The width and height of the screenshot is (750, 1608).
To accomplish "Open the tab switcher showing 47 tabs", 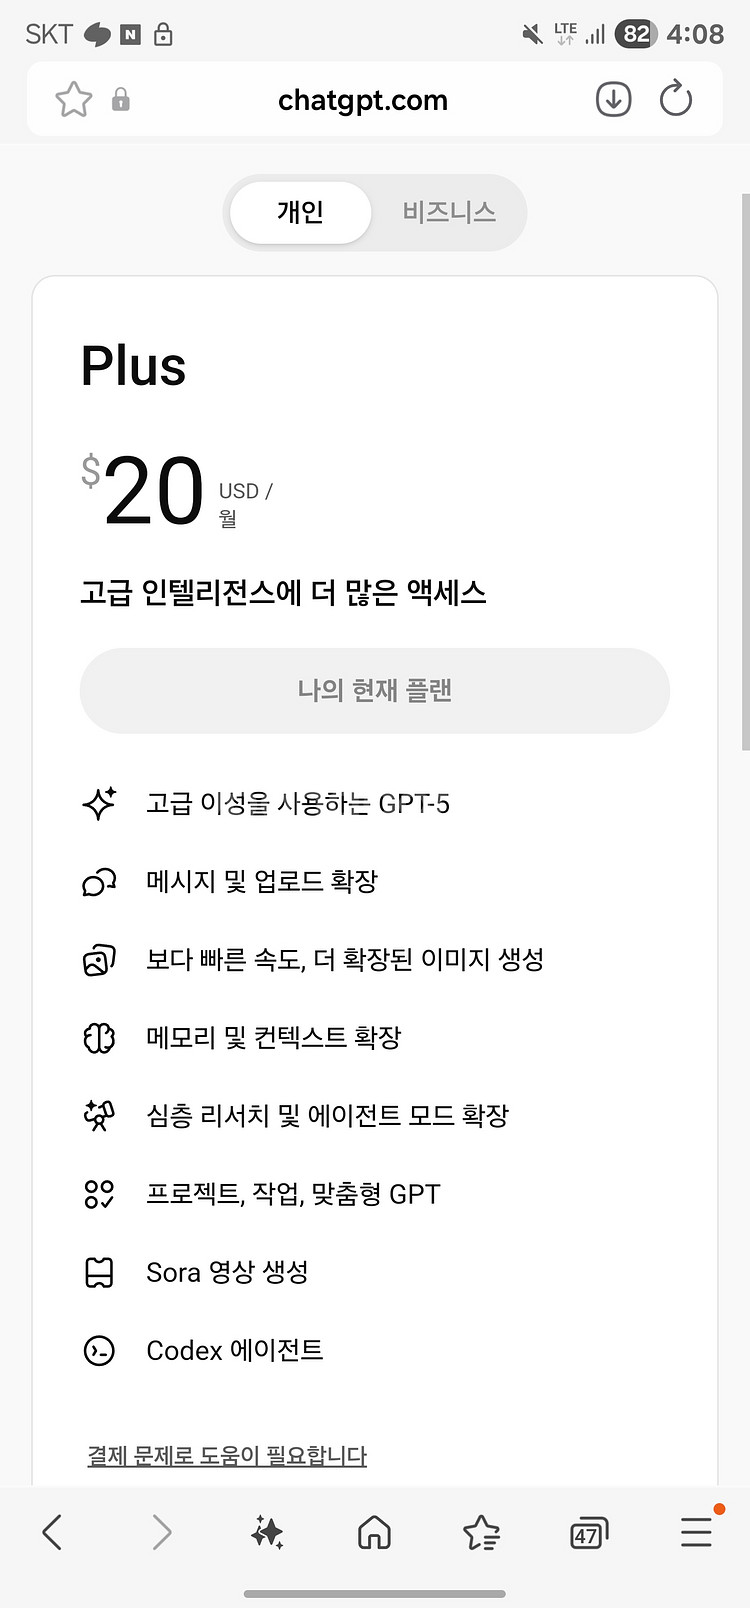I will [x=588, y=1533].
